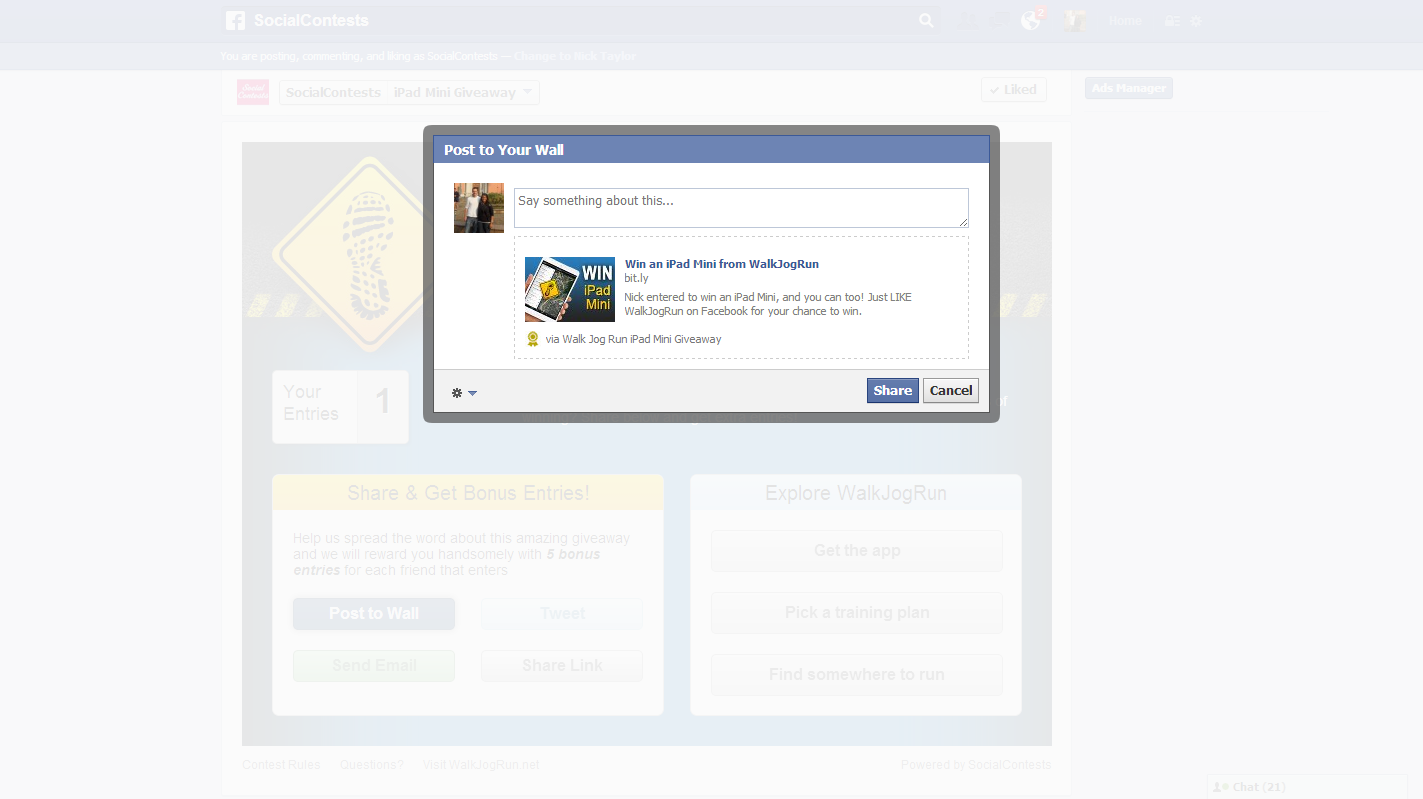Click the SocialContests name in header
Screen dimensions: 1423x799
pyautogui.click(x=311, y=20)
